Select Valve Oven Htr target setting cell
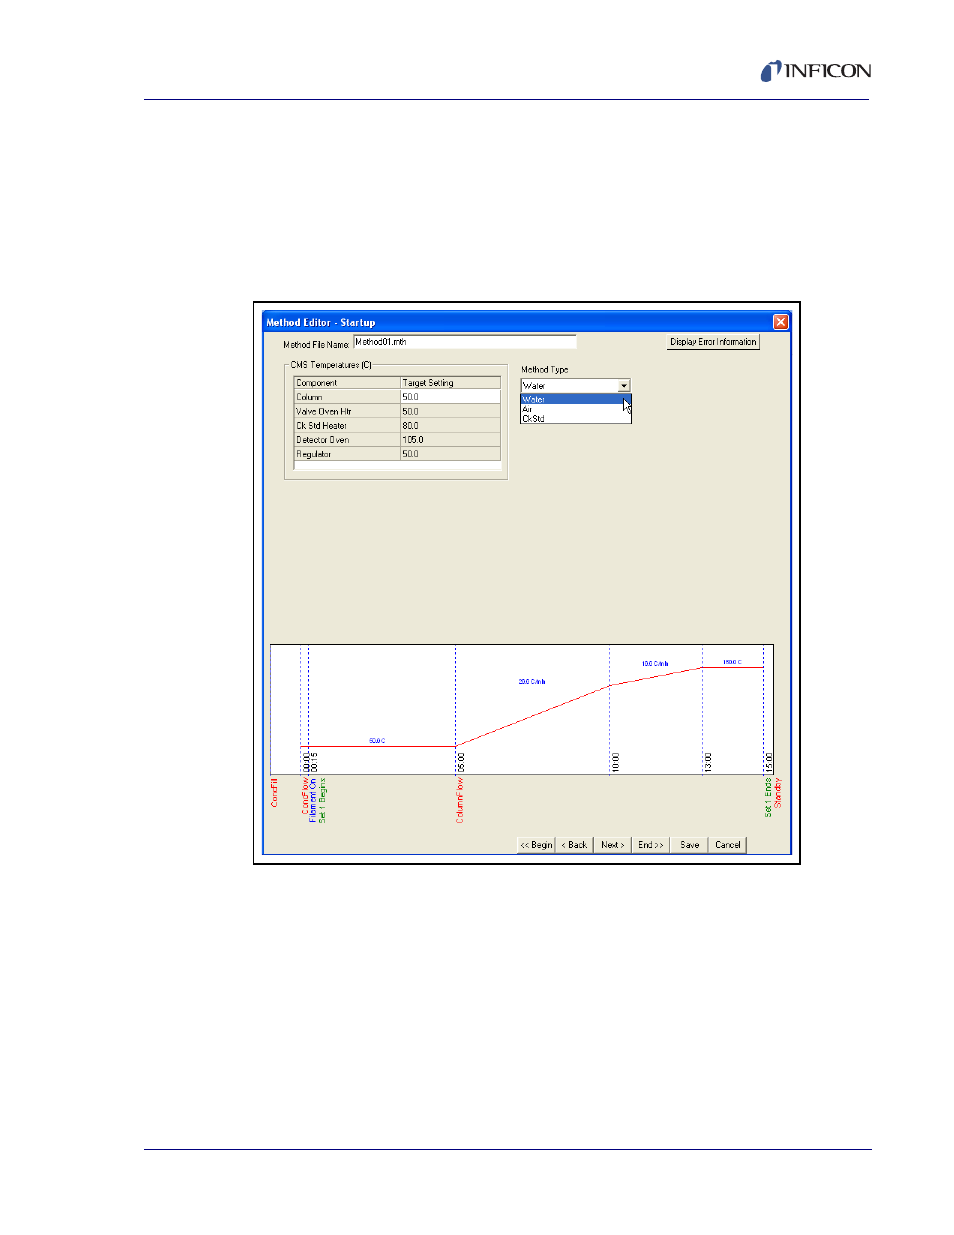The image size is (954, 1235). (450, 411)
